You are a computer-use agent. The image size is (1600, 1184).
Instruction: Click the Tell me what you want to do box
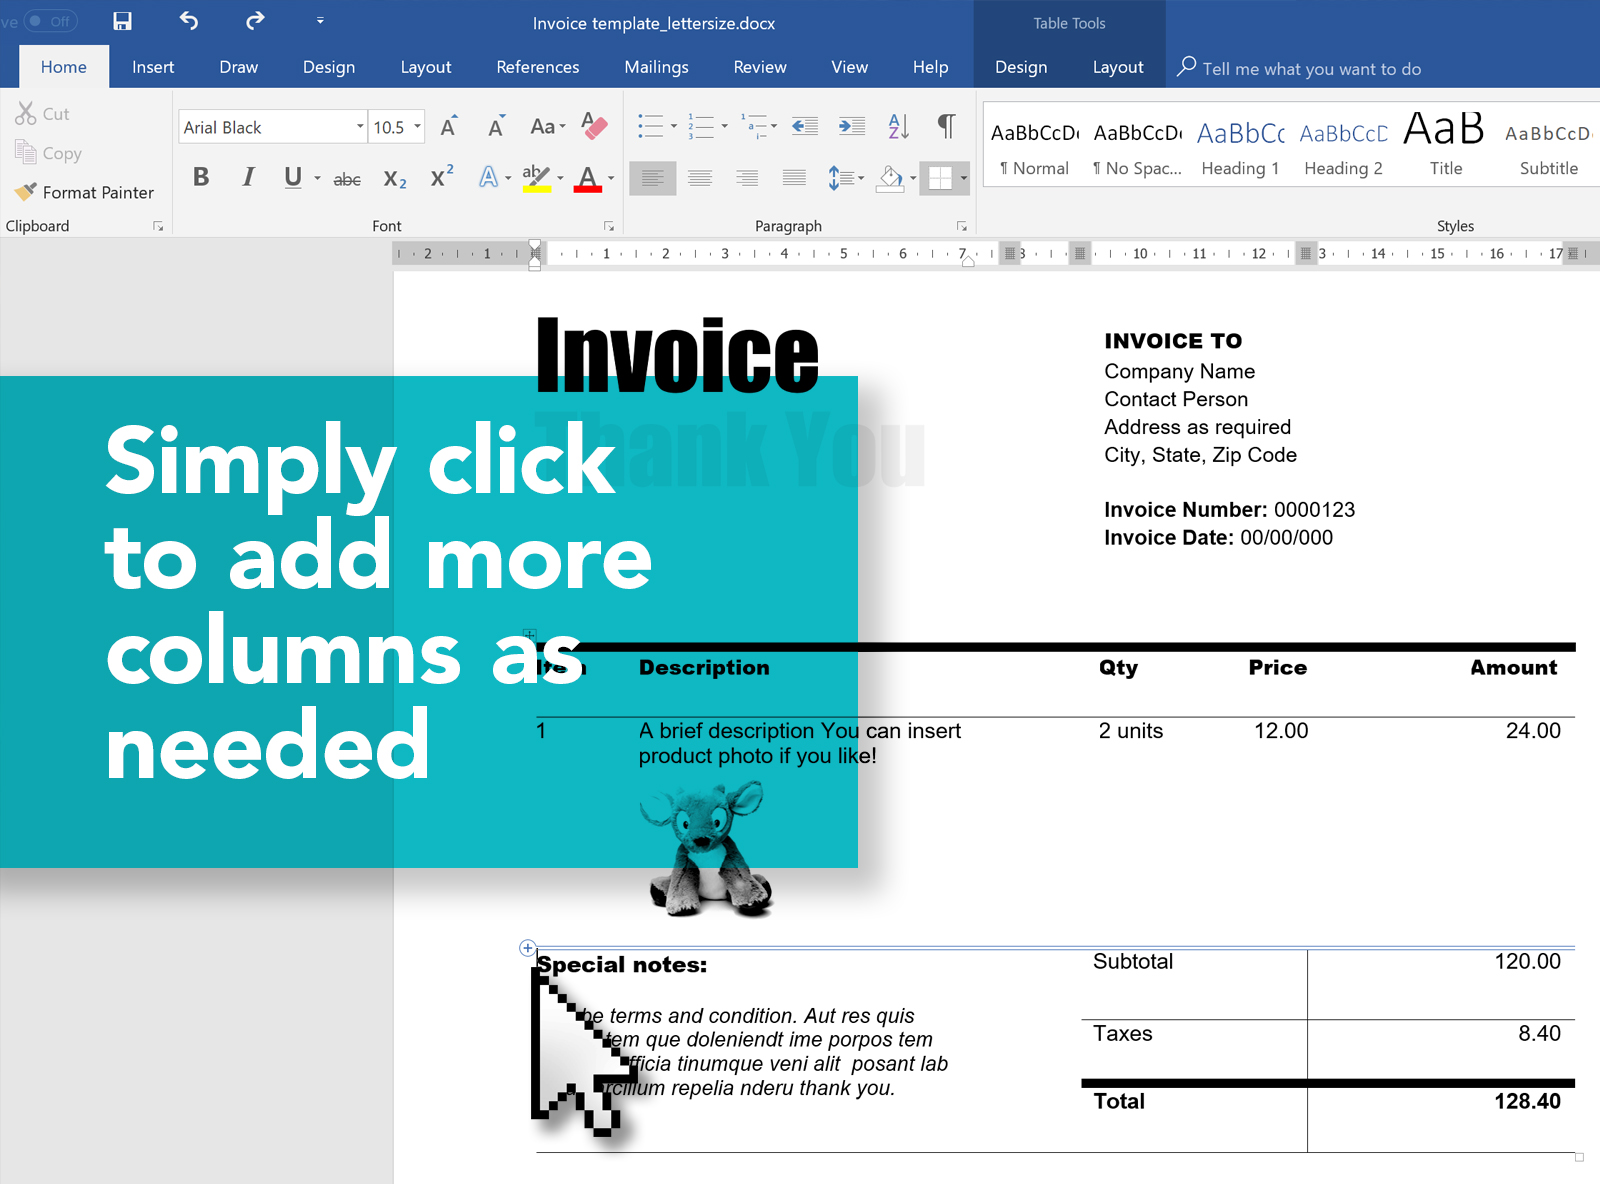coord(1300,68)
